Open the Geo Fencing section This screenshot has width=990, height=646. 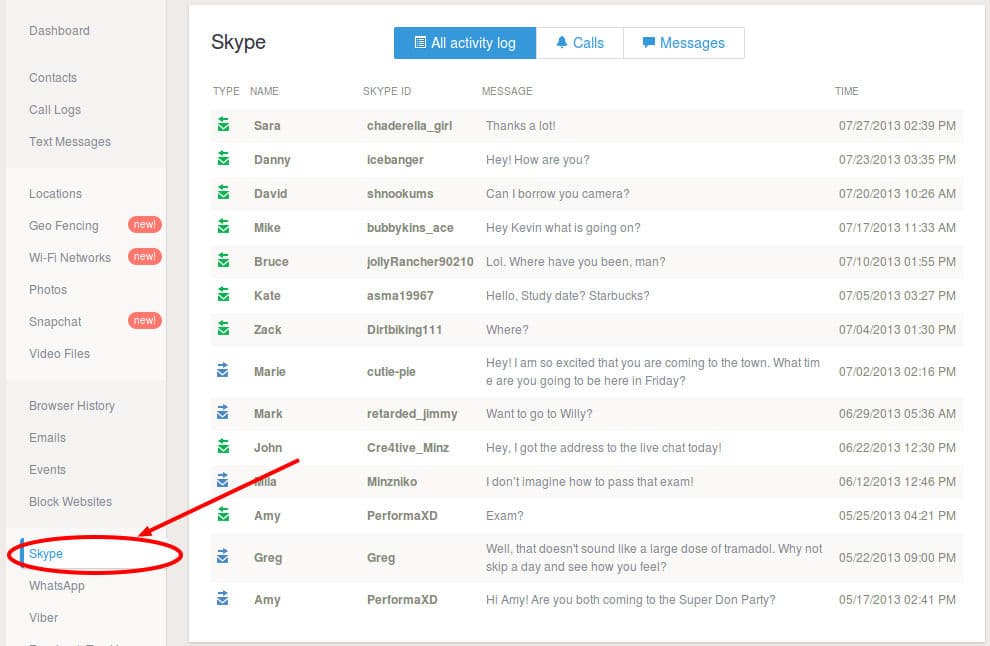[x=64, y=226]
